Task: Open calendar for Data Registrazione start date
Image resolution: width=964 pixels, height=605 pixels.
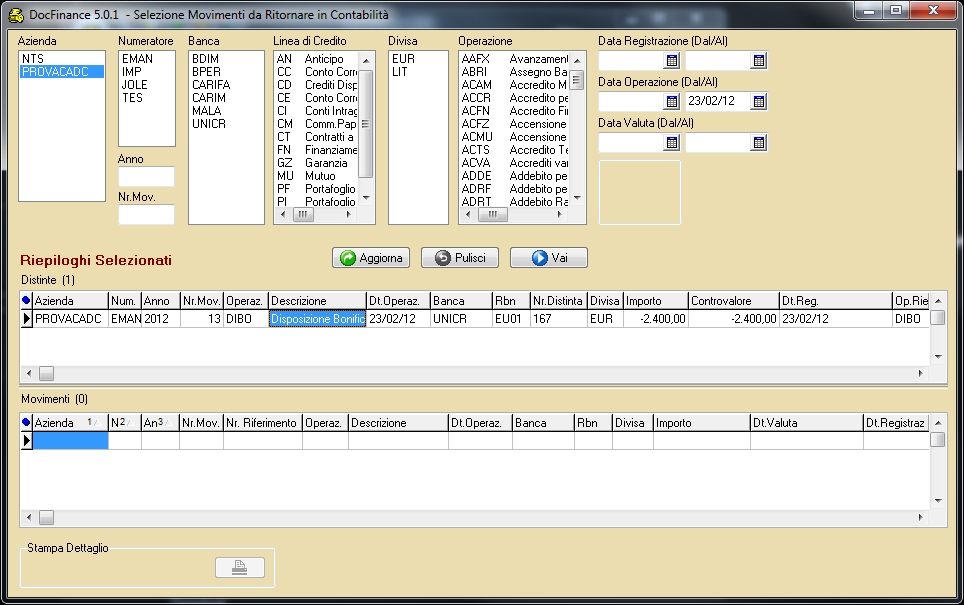Action: tap(672, 61)
